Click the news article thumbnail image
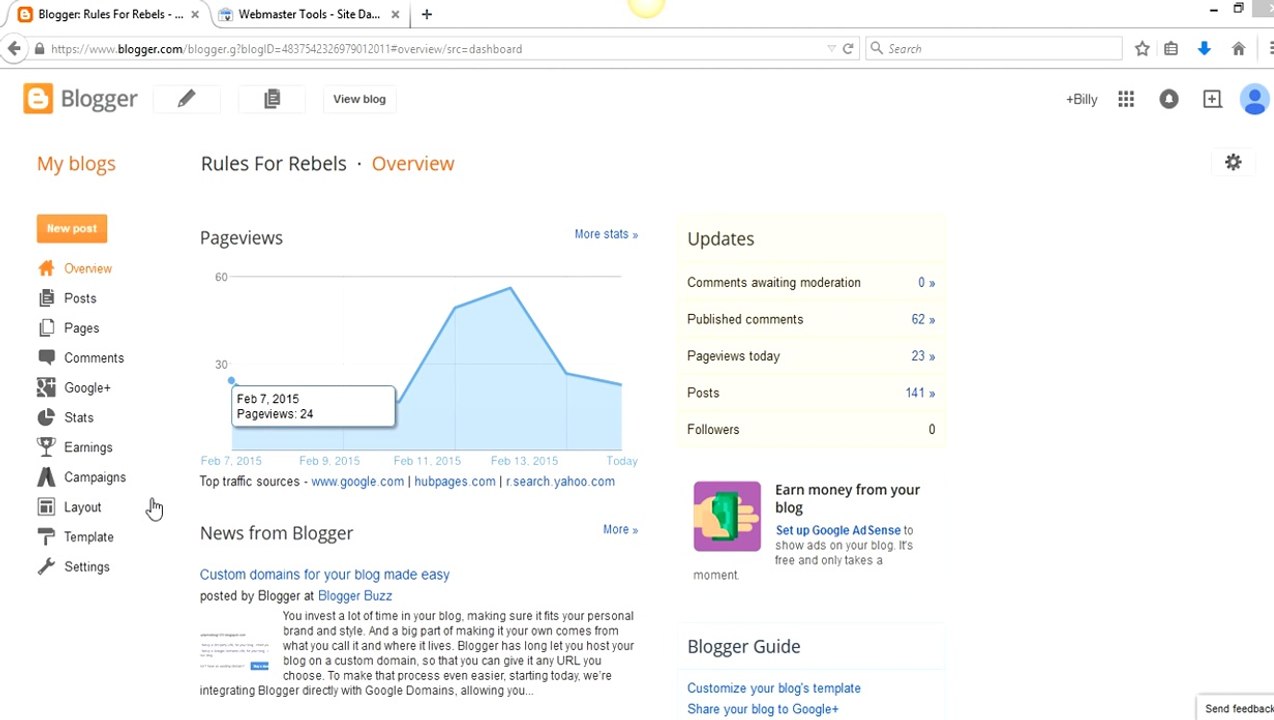The image size is (1274, 720). [x=234, y=650]
